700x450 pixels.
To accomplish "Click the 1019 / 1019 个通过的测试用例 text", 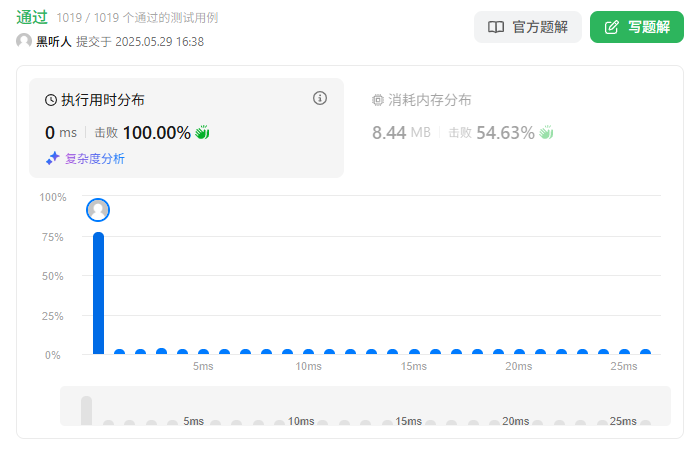I will coord(138,18).
